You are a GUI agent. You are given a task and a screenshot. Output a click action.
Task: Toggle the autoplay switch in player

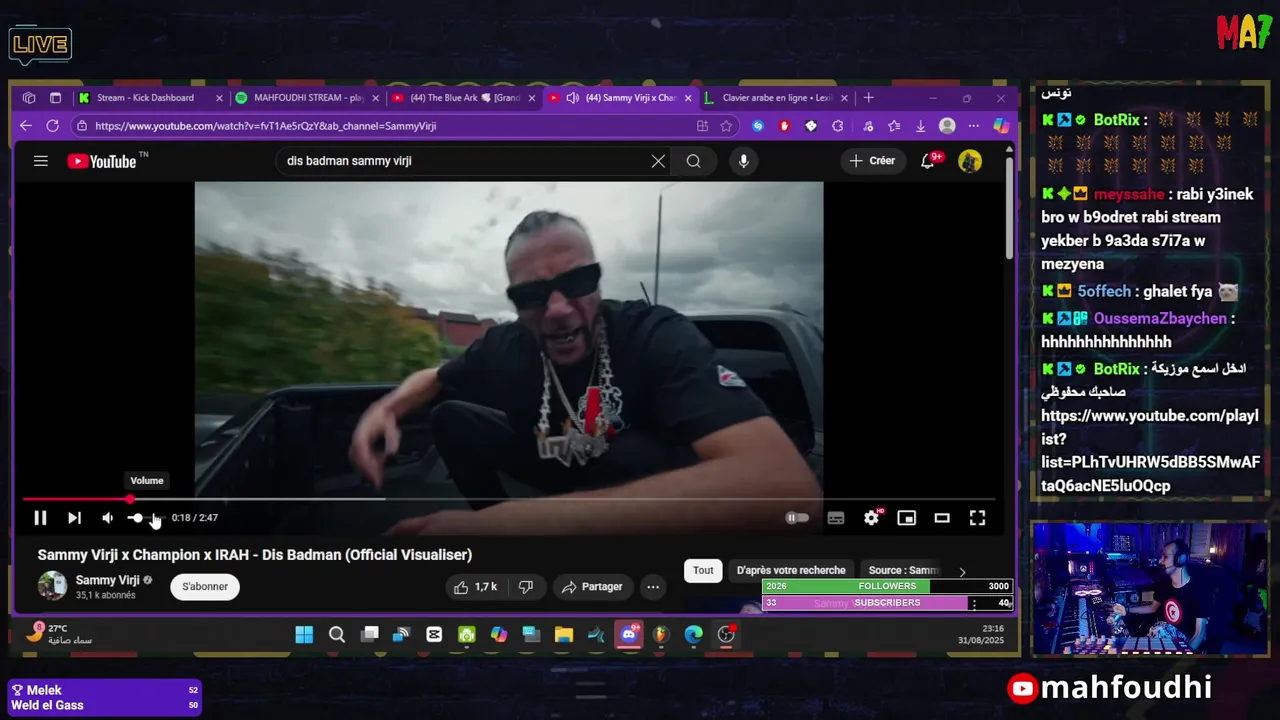pos(797,518)
